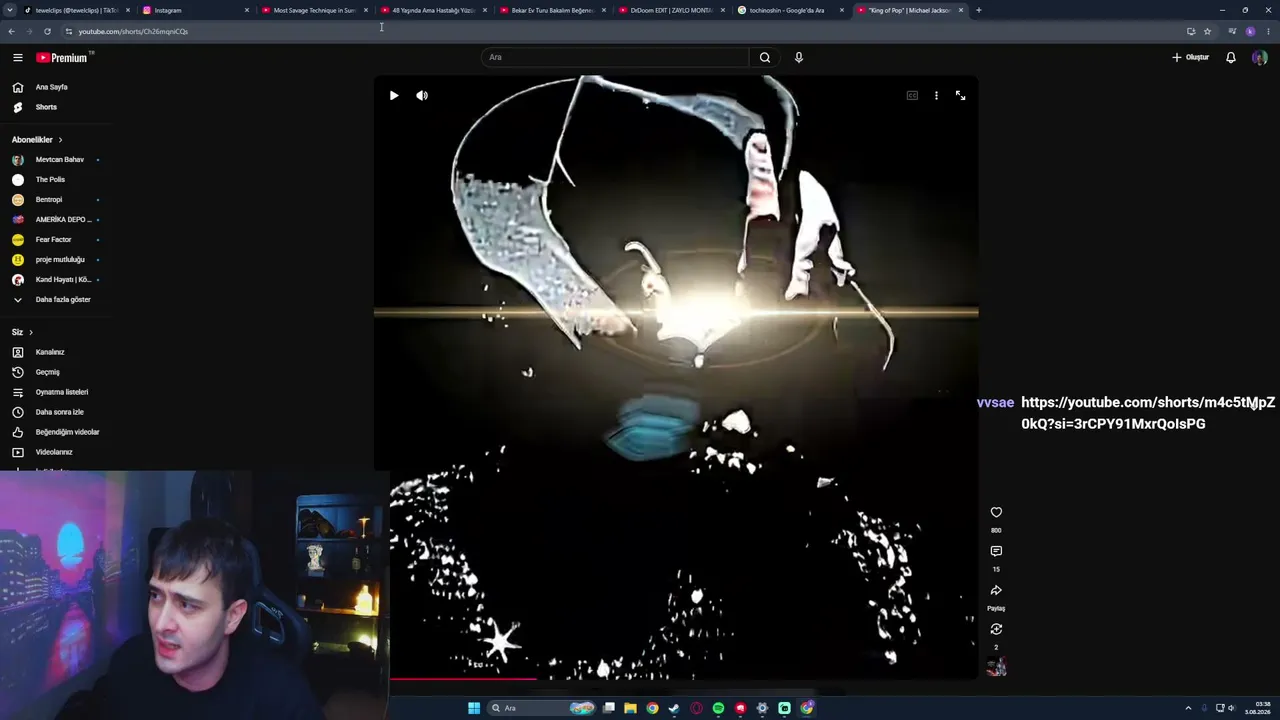
Task: Open the taskbar clock and date
Action: 1257,708
